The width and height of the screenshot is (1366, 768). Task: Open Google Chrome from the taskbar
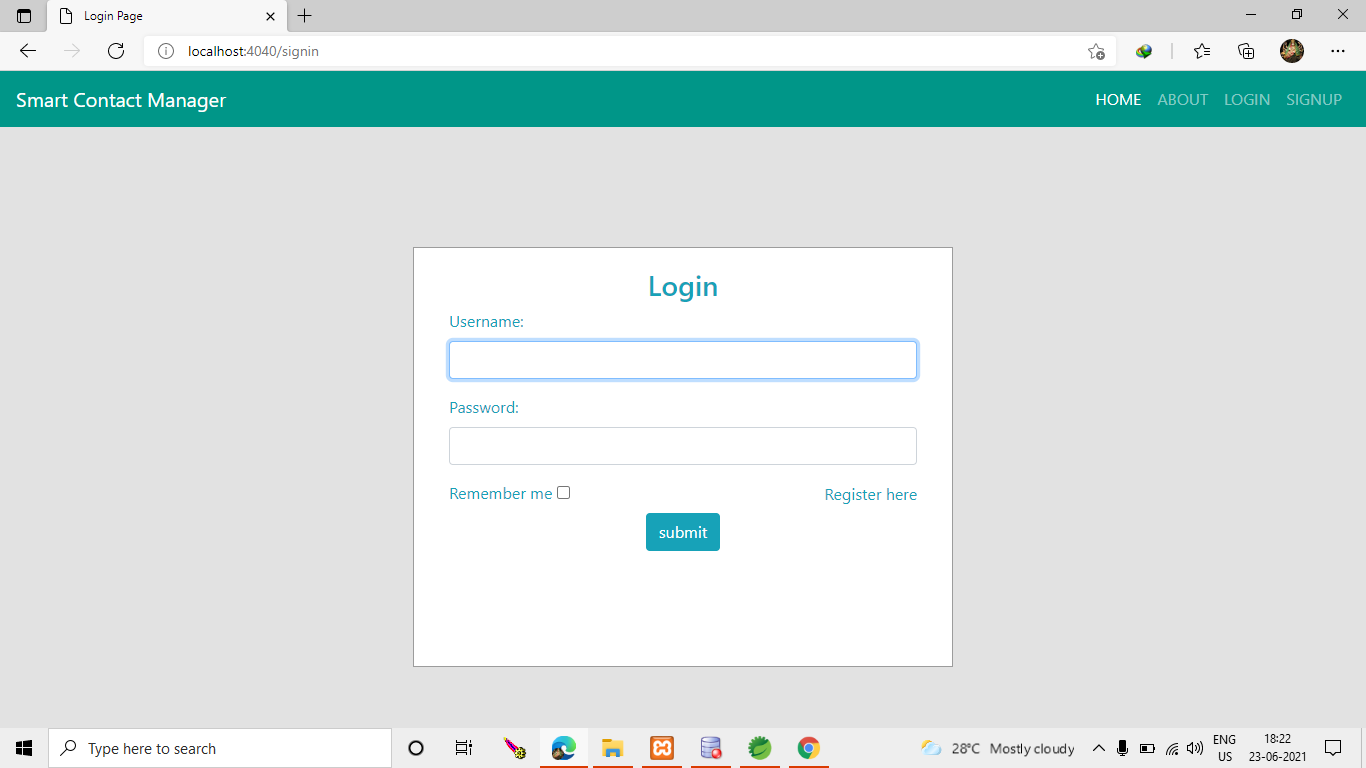808,747
